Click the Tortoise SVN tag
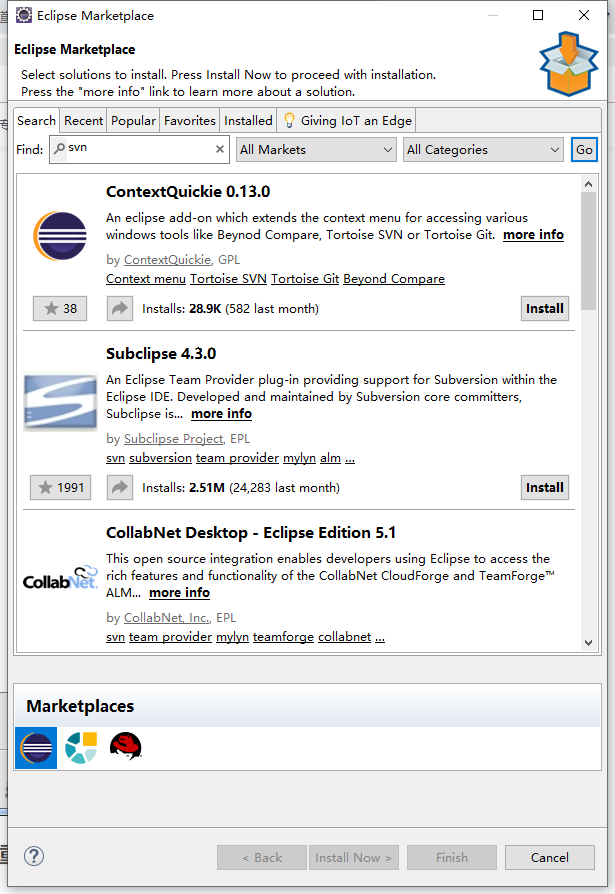This screenshot has height=894, width=615. [x=229, y=279]
